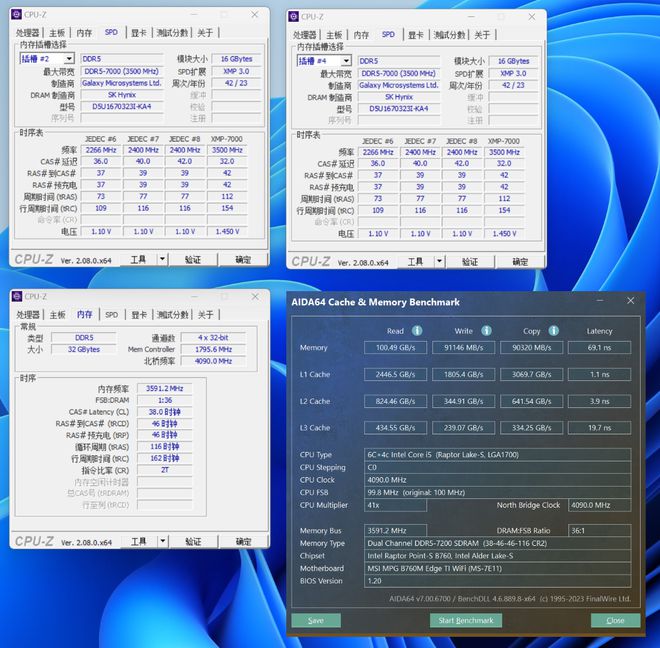Click Memory Latency value 69.1 ns

pyautogui.click(x=599, y=348)
